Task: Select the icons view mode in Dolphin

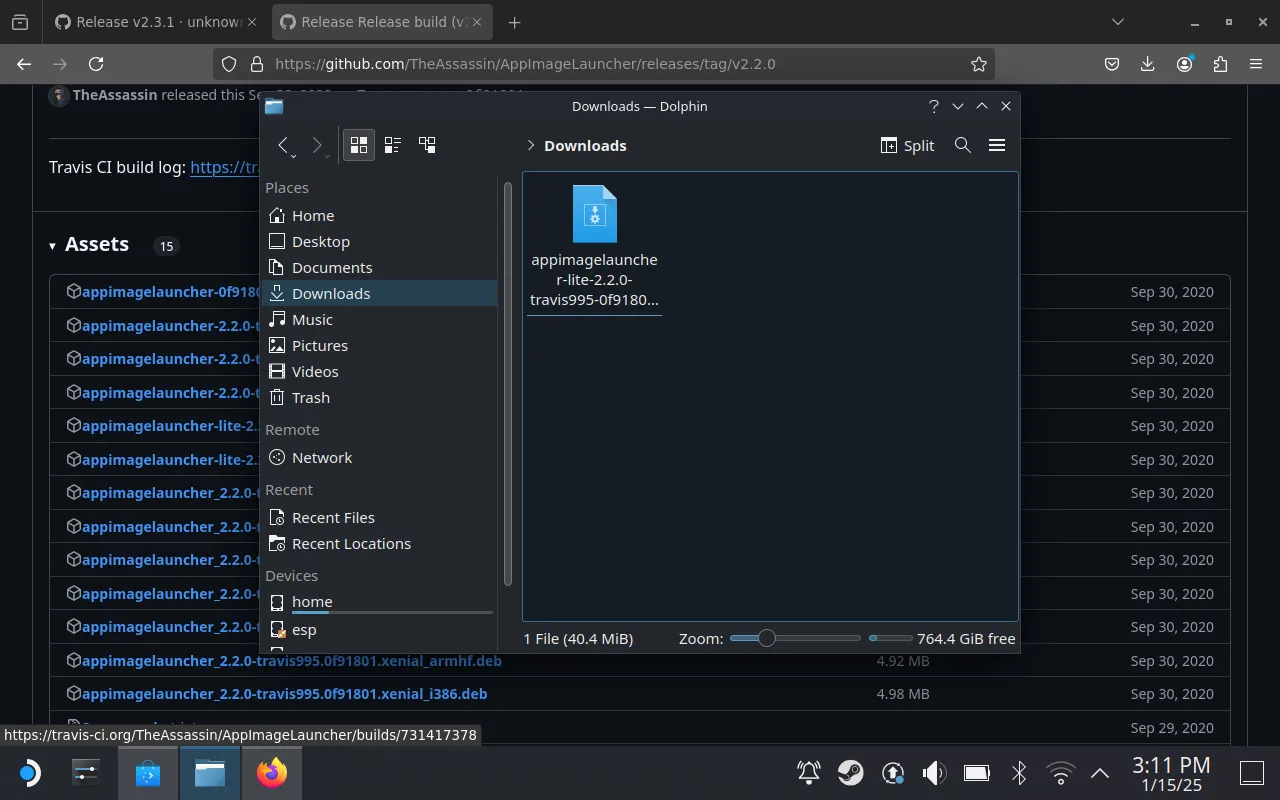Action: [358, 144]
